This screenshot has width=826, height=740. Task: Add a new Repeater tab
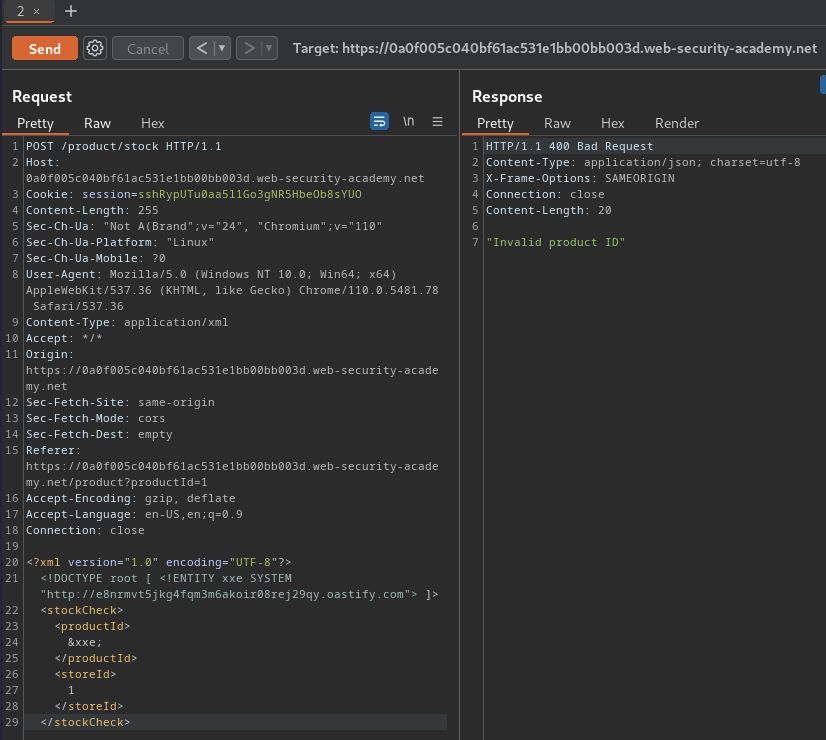pos(71,11)
